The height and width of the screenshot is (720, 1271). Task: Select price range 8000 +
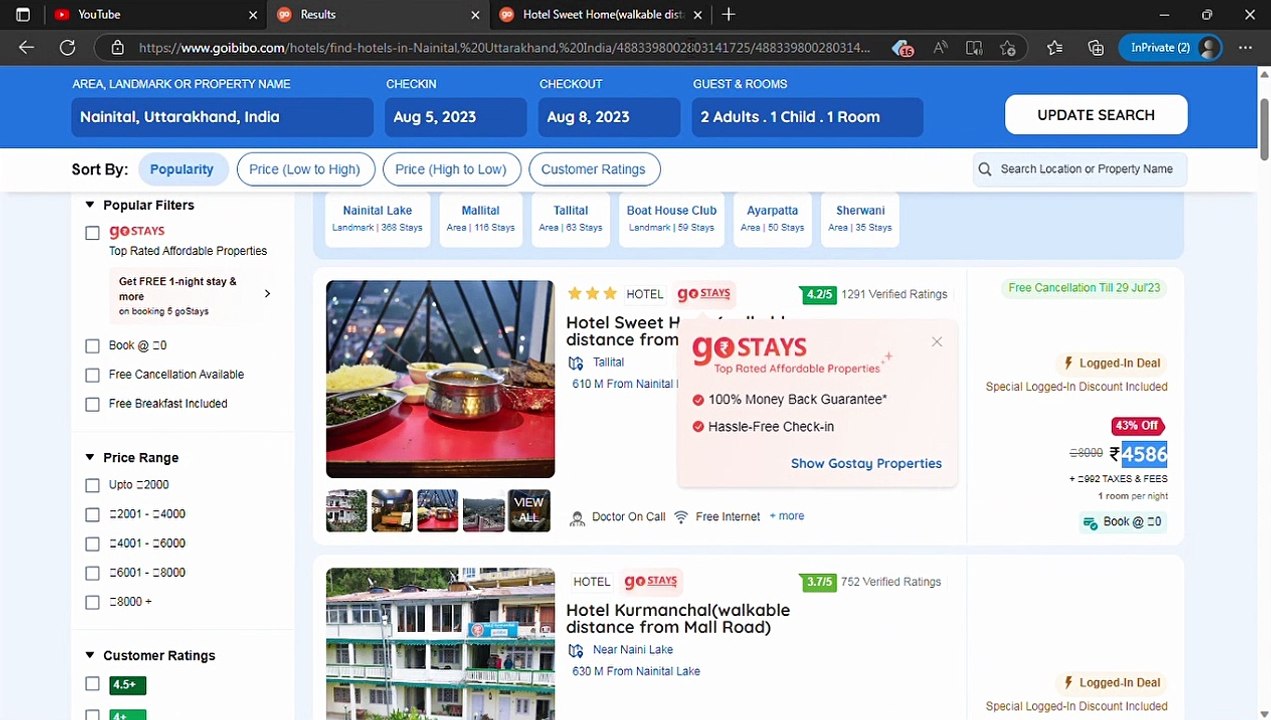coord(92,602)
